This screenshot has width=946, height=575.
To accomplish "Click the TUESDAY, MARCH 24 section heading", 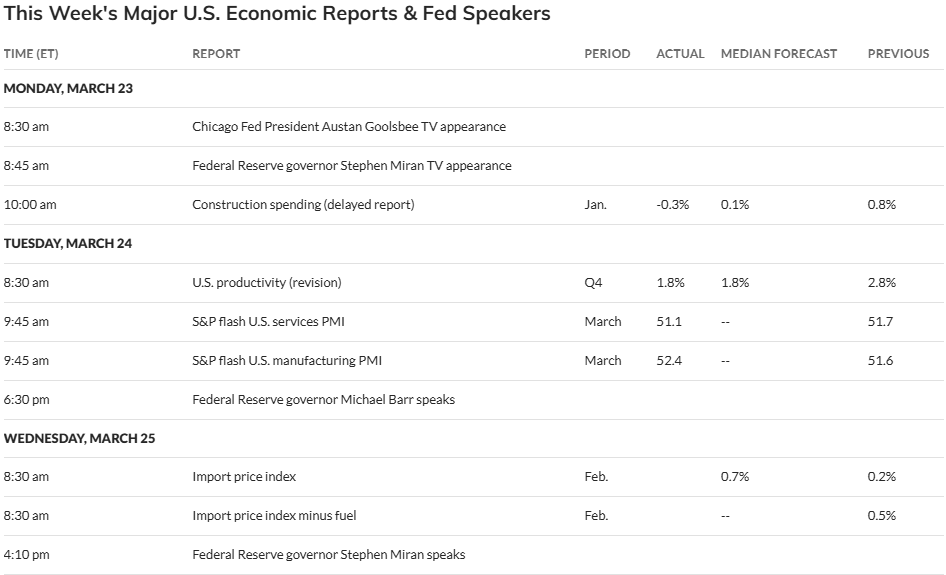I will click(68, 244).
